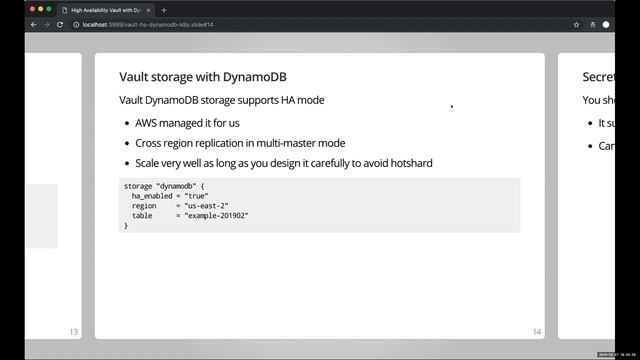Viewport: 640px width, 360px height.
Task: Click the previous slide 13 panel
Action: tap(53, 196)
